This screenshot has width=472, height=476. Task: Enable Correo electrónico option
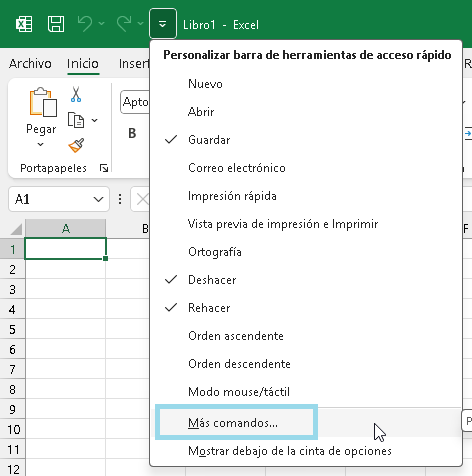tap(306, 168)
